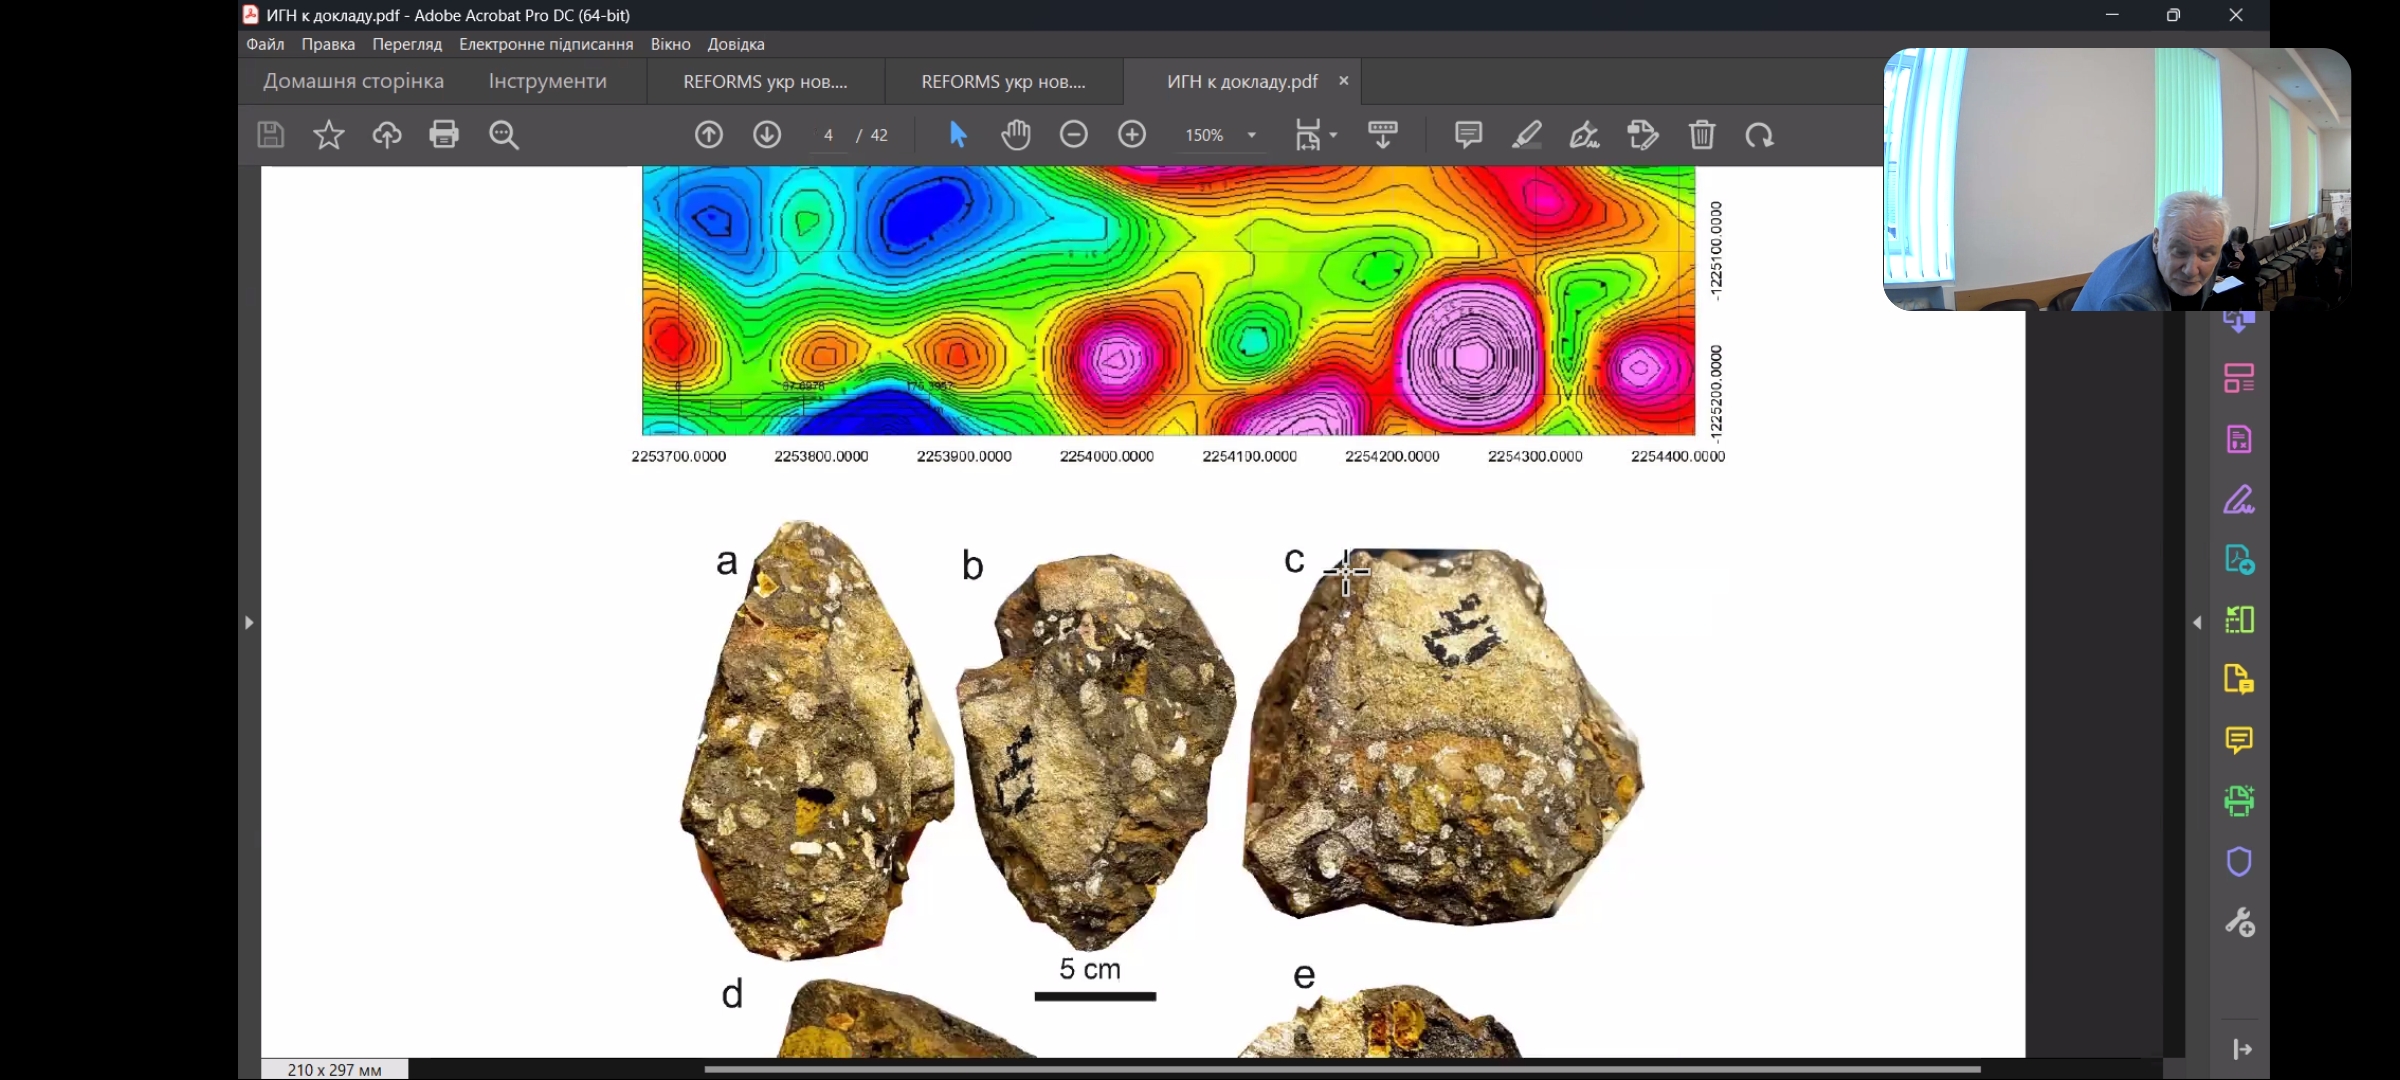2400x1080 pixels.
Task: Go to next page arrow
Action: tap(767, 135)
